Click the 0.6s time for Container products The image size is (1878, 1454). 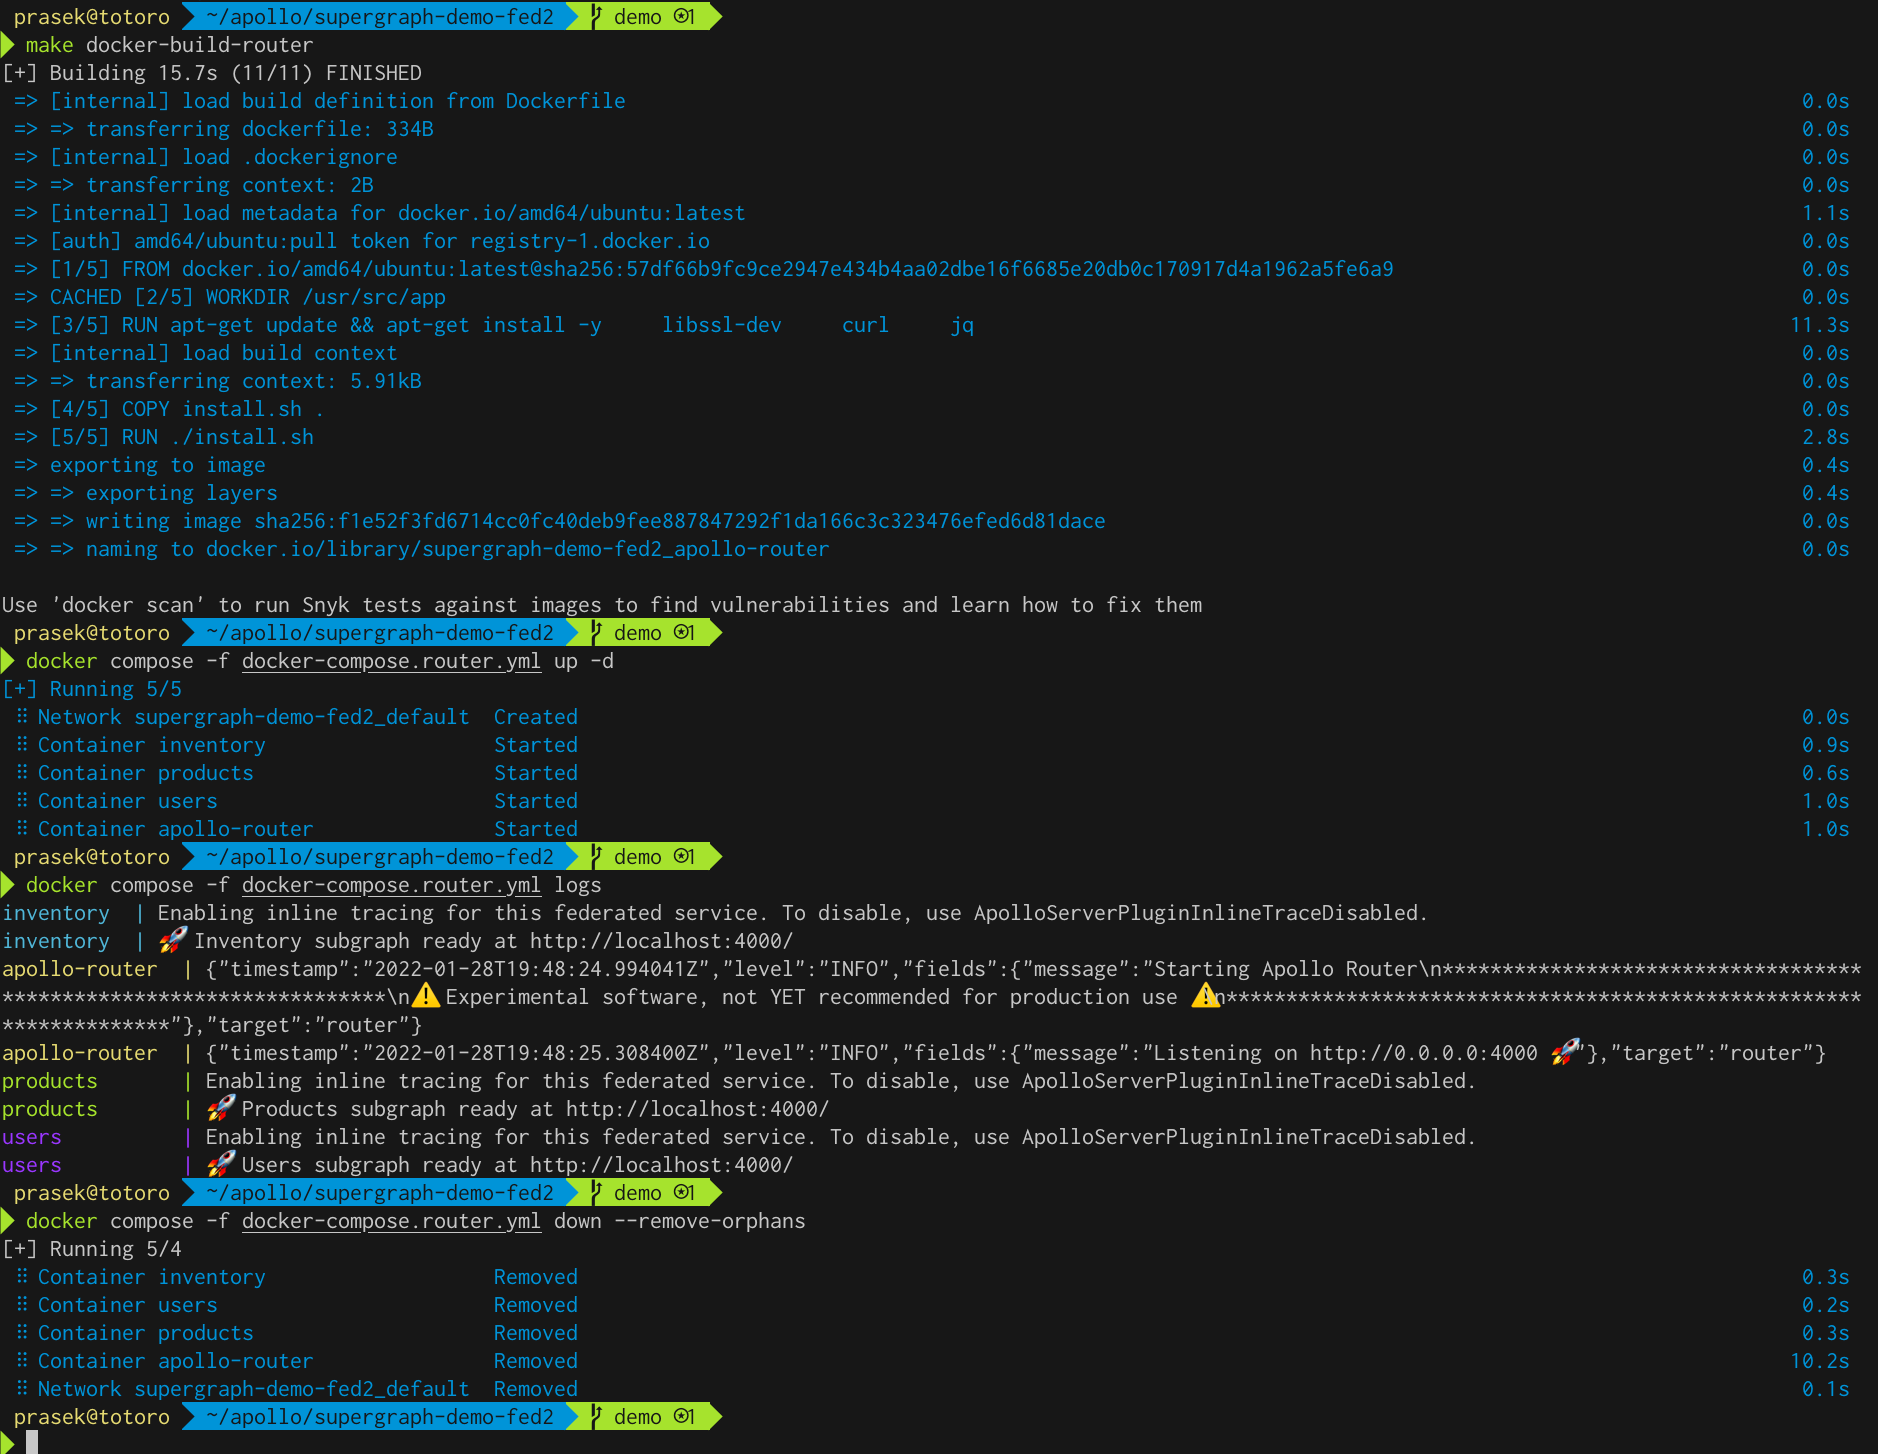tap(1825, 773)
